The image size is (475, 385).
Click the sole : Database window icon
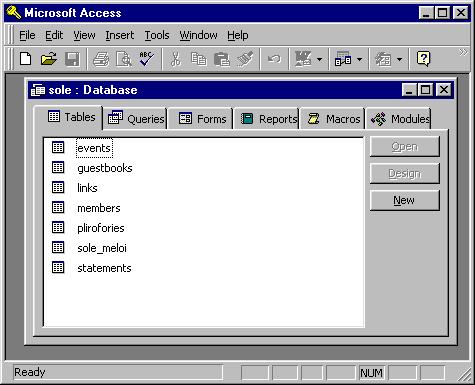(x=38, y=90)
